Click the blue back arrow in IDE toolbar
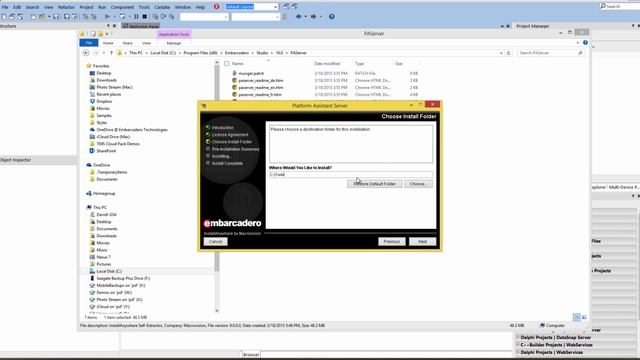640x360 pixels. [x=298, y=17]
